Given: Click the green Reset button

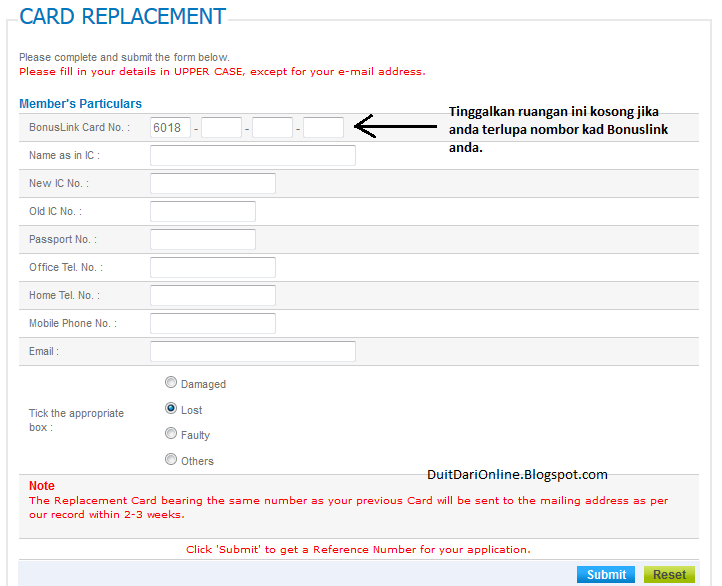Looking at the screenshot, I should (669, 574).
